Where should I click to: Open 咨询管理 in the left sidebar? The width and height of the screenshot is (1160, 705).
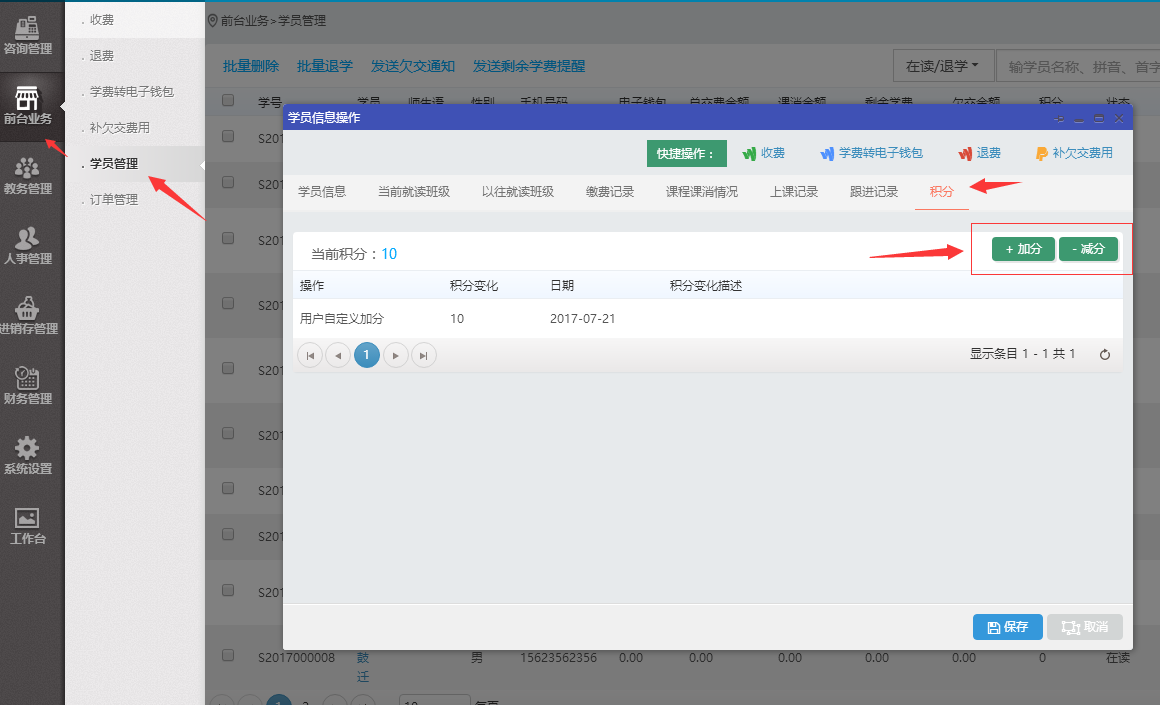pos(27,36)
